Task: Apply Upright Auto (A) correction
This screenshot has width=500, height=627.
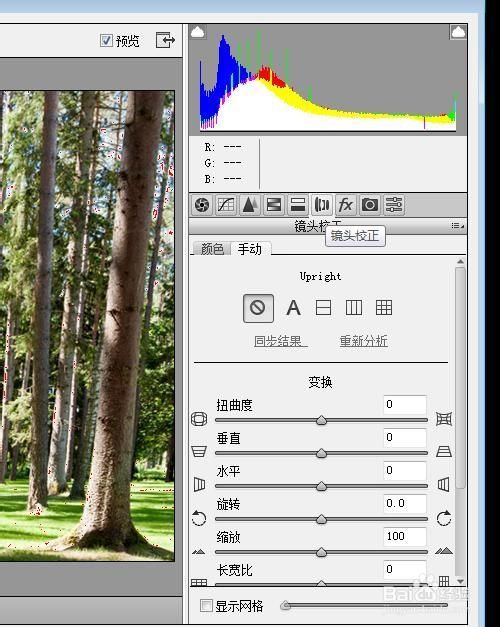Action: (x=293, y=308)
